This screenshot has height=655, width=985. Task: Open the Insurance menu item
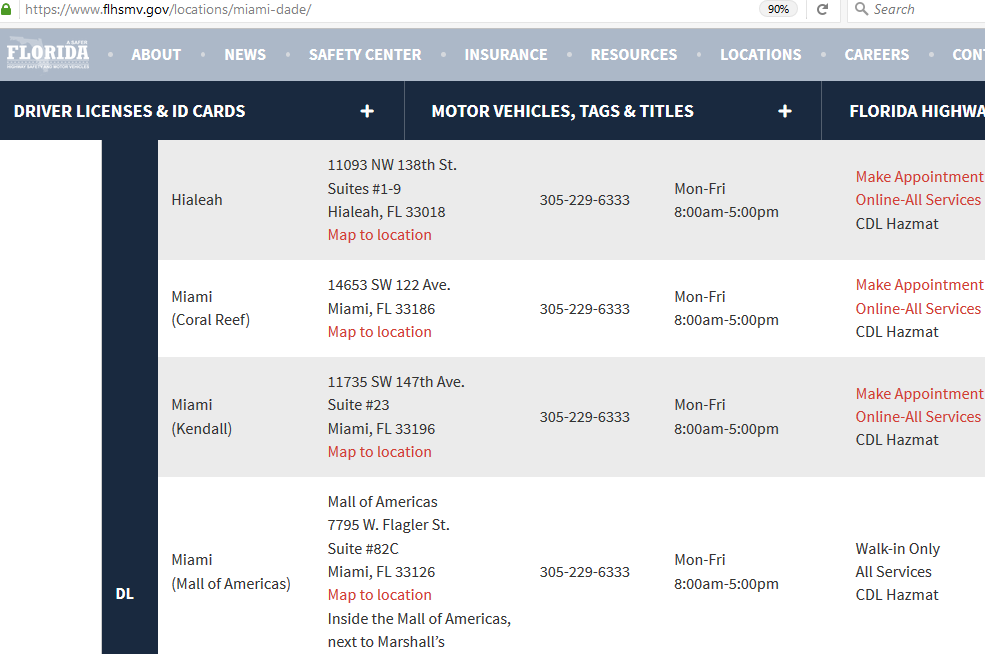tap(506, 55)
